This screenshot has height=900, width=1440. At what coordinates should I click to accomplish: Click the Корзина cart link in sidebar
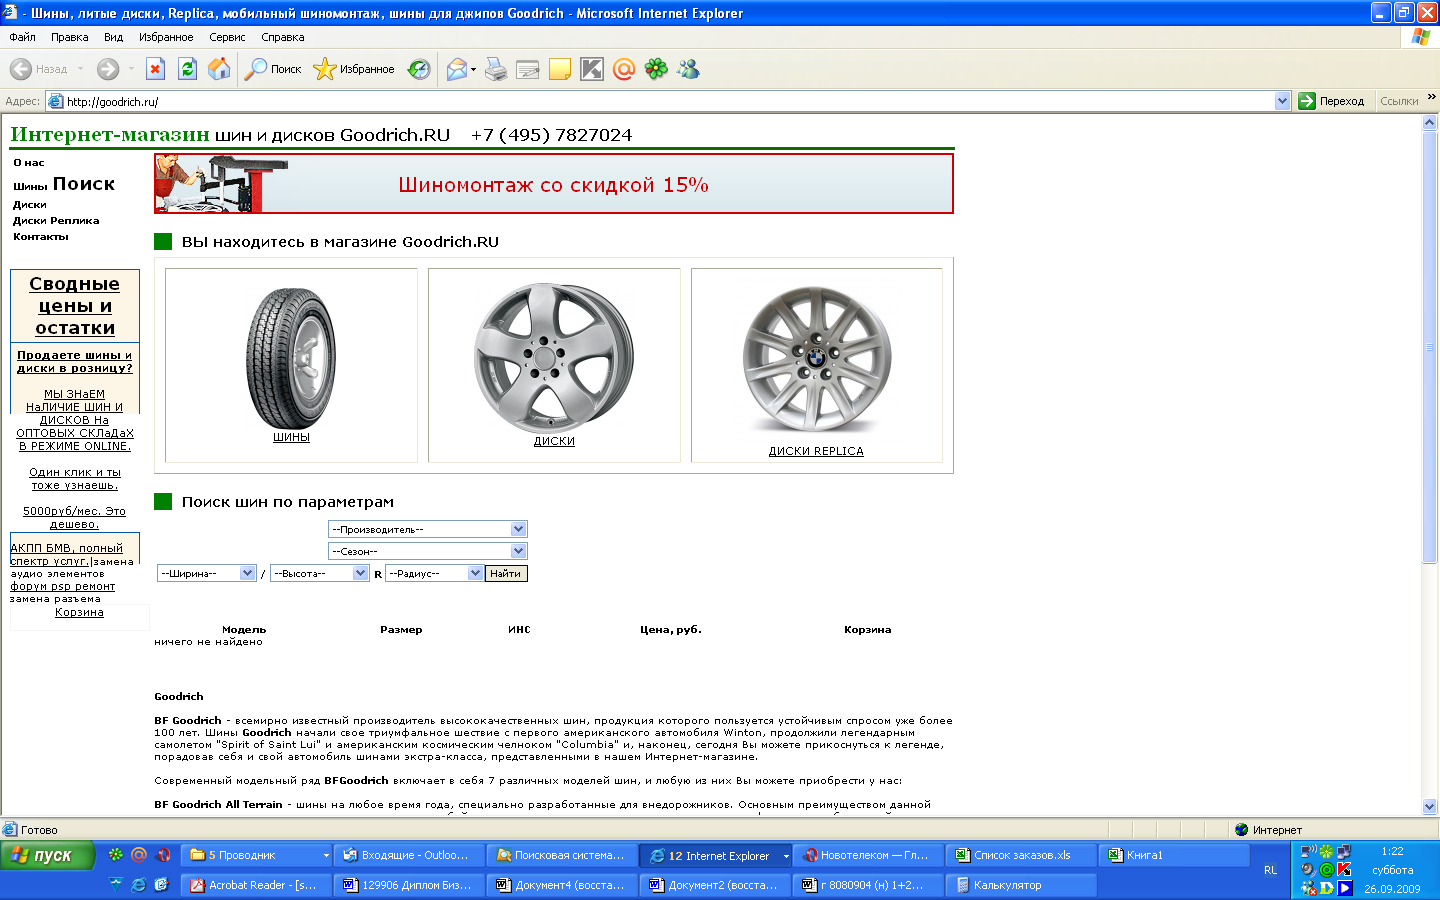point(79,612)
